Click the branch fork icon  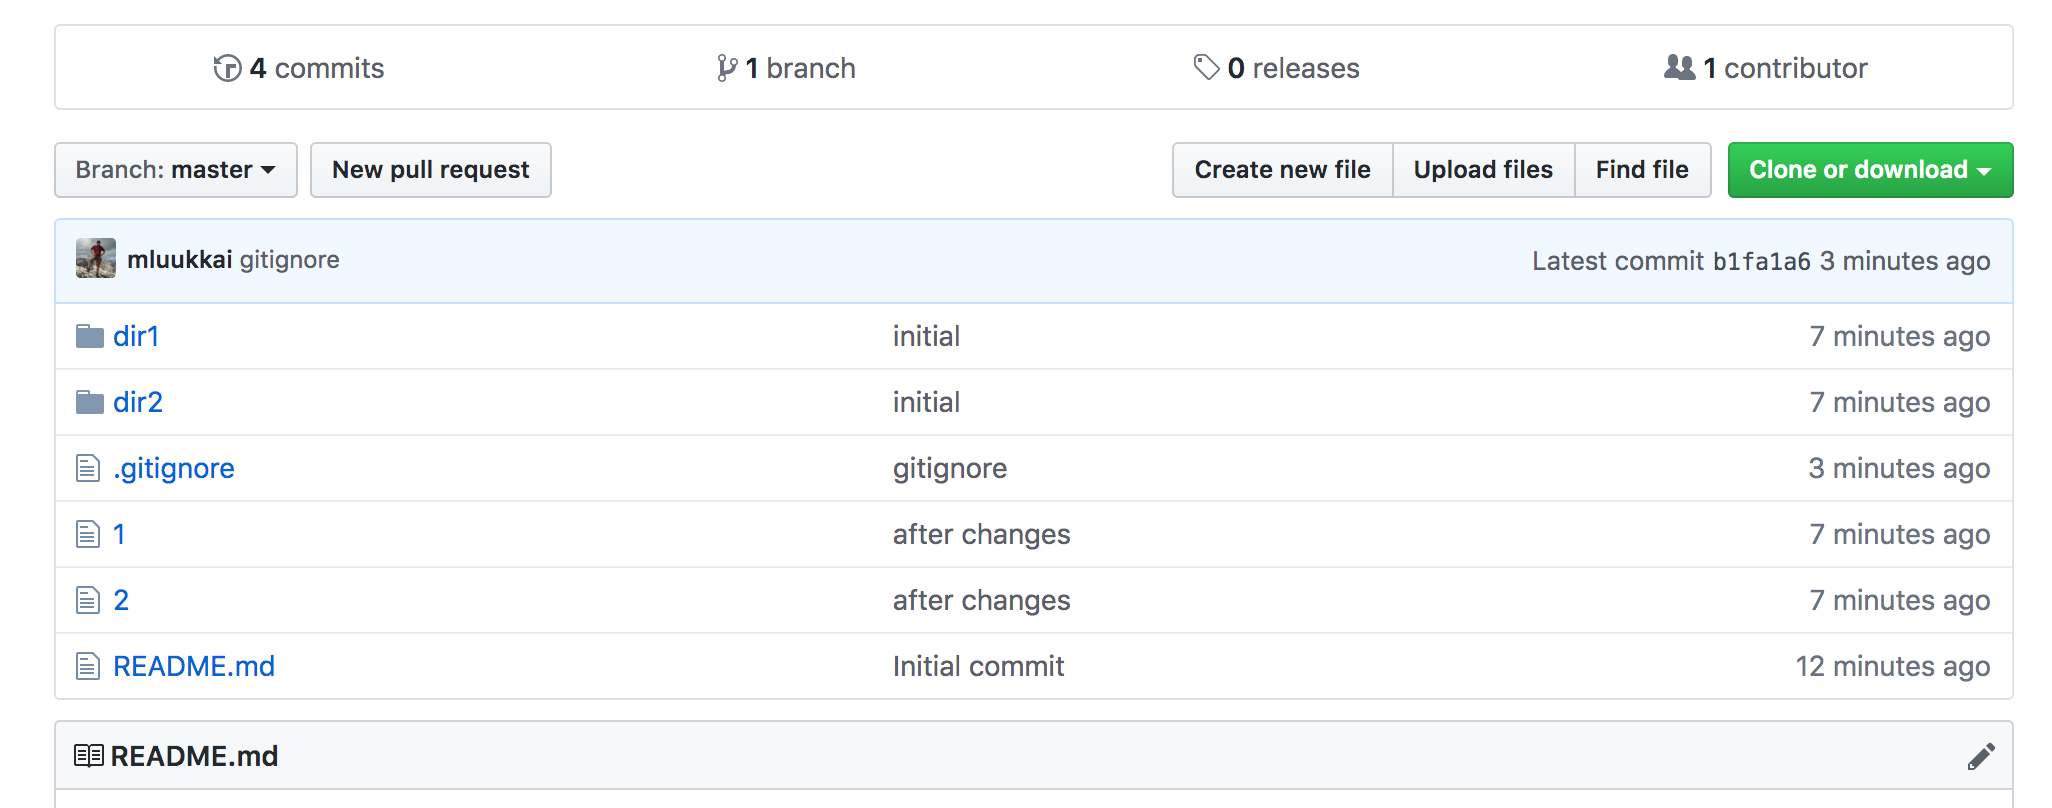(x=727, y=68)
